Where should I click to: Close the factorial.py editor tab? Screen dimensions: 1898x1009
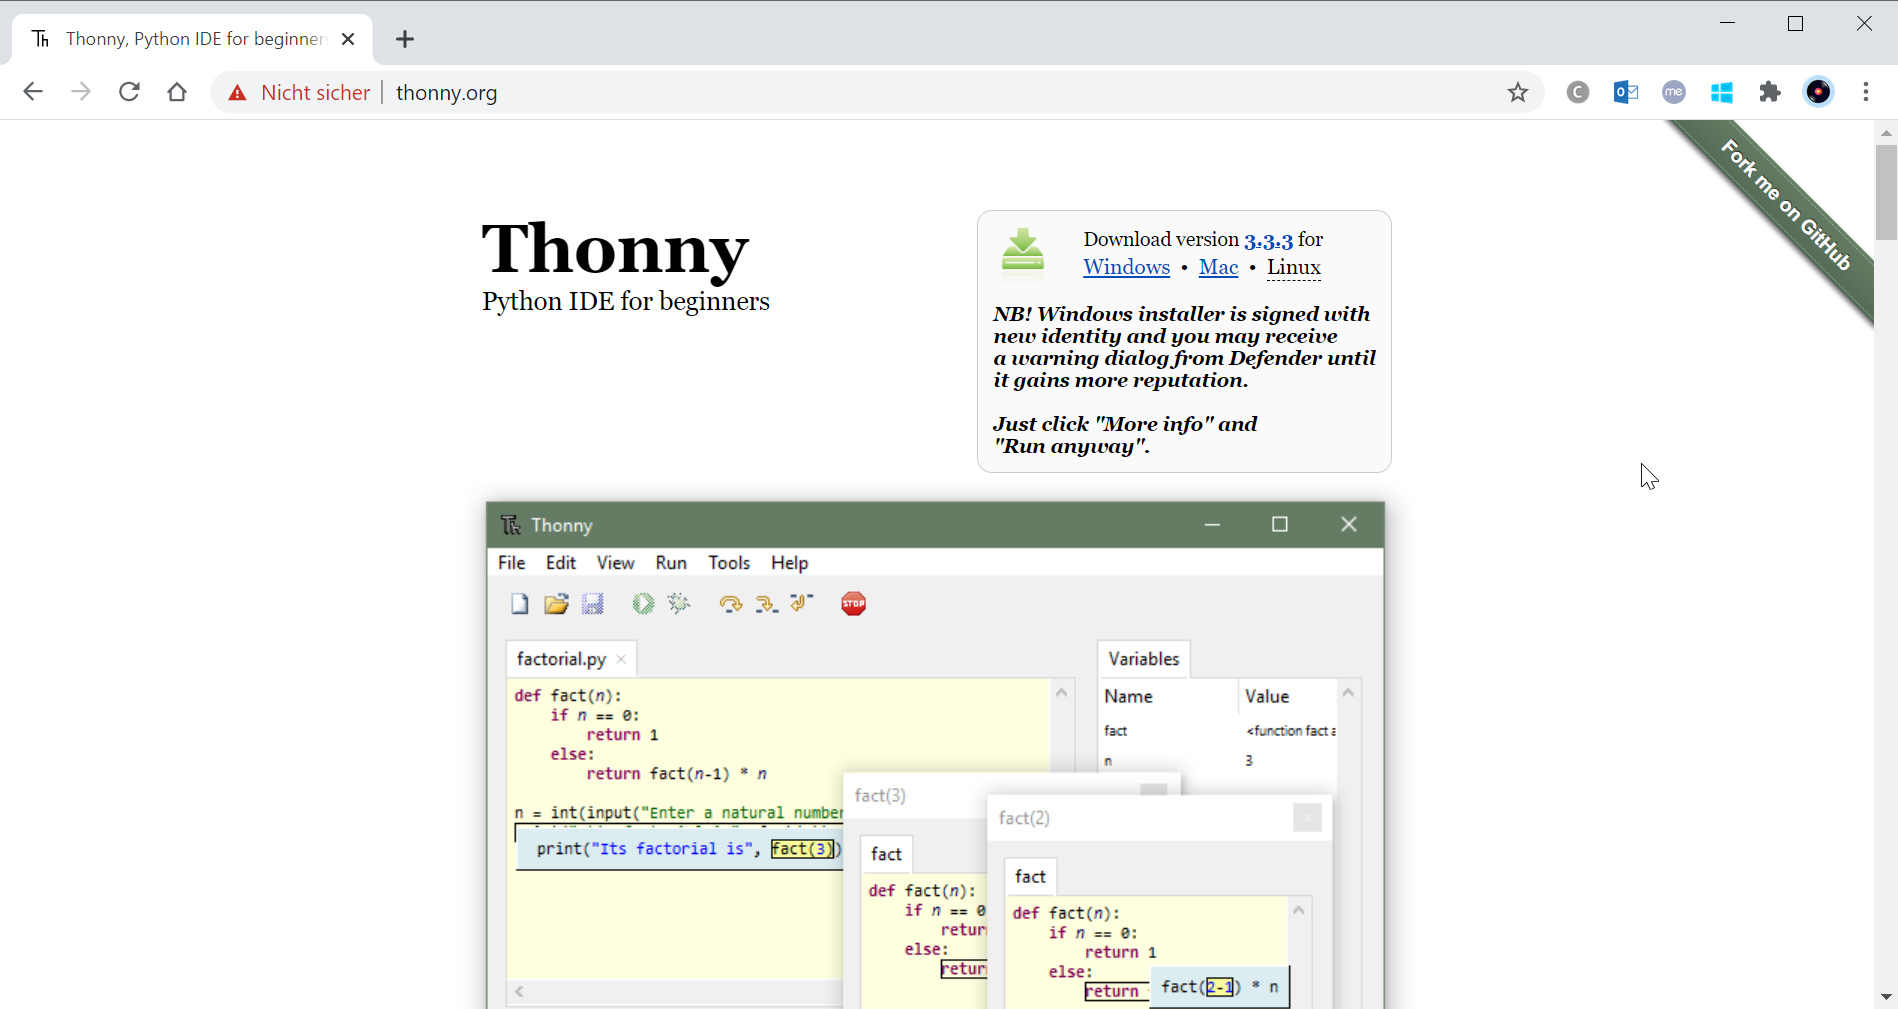click(x=621, y=659)
